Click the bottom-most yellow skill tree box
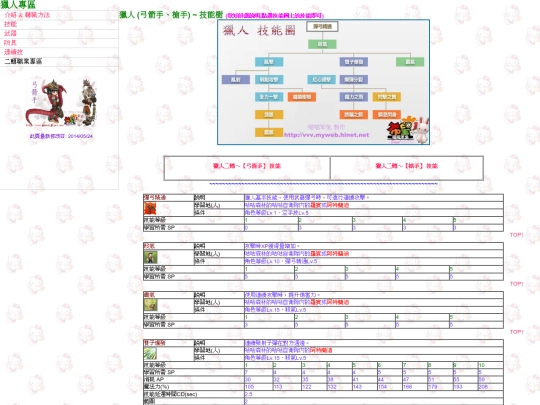The image size is (540, 405). (x=269, y=133)
